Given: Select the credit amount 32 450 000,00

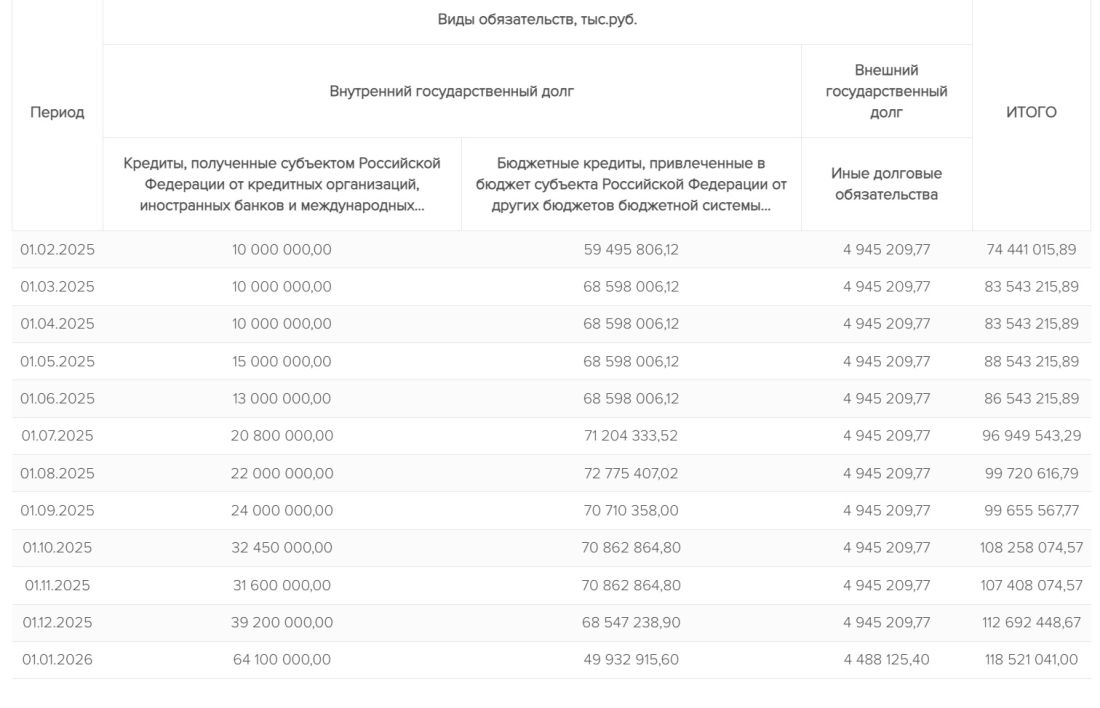Looking at the screenshot, I should pos(282,547).
